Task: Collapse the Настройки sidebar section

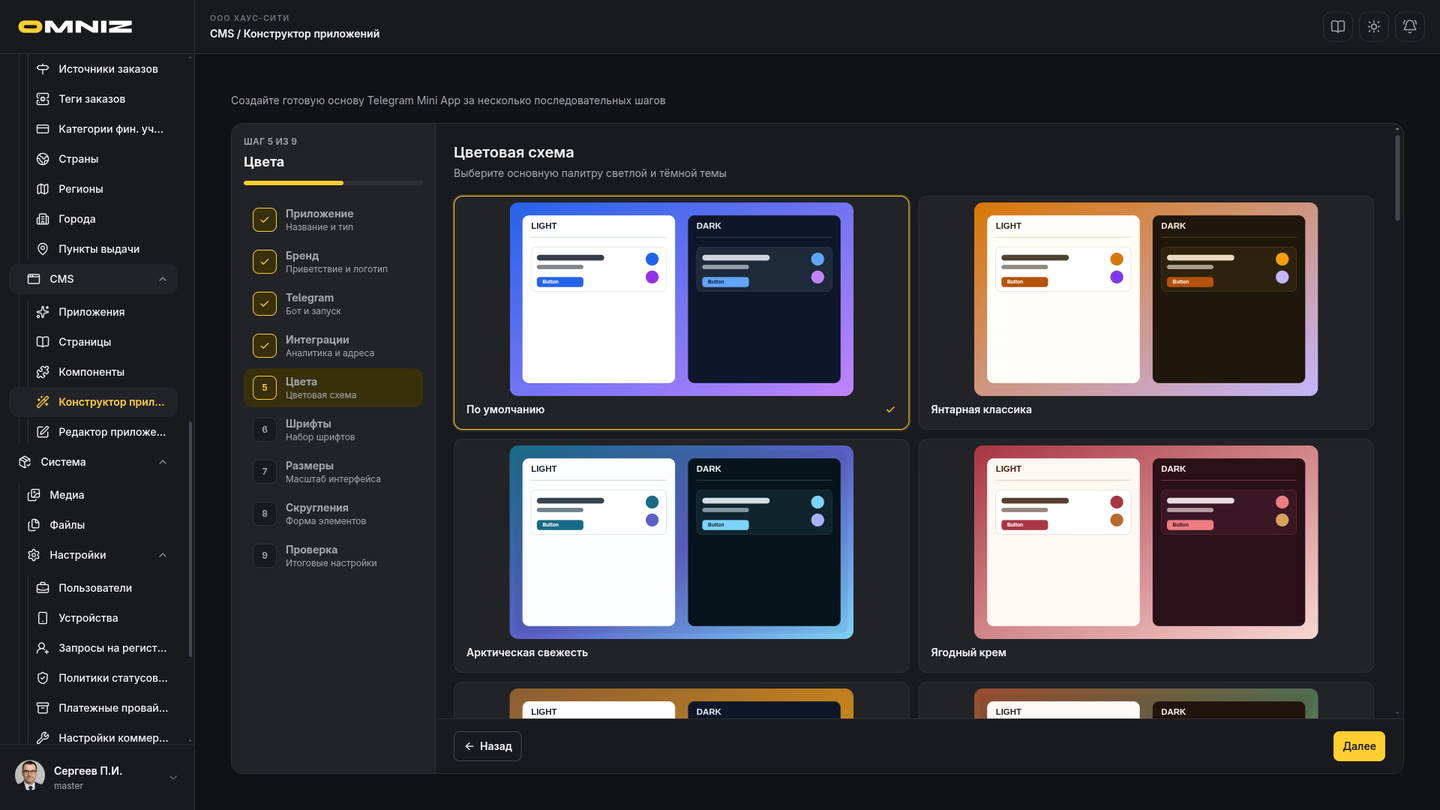Action: (163, 555)
